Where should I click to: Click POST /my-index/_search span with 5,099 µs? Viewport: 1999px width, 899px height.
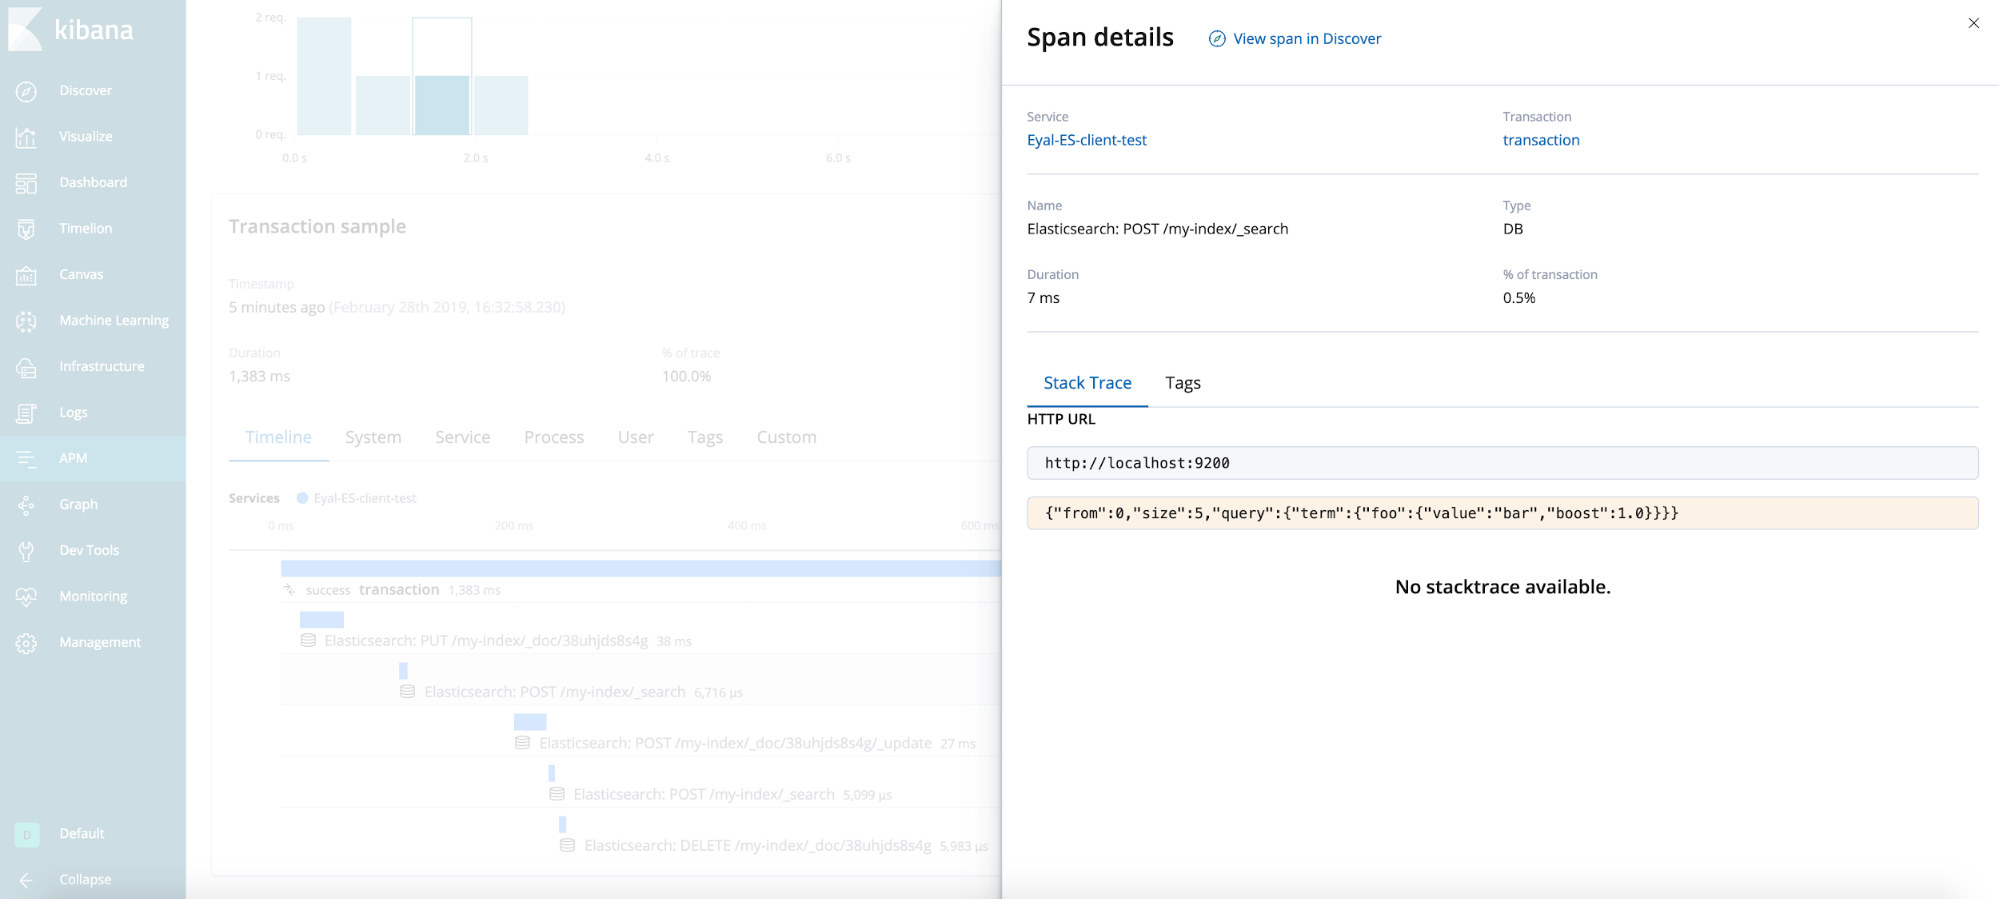click(704, 794)
